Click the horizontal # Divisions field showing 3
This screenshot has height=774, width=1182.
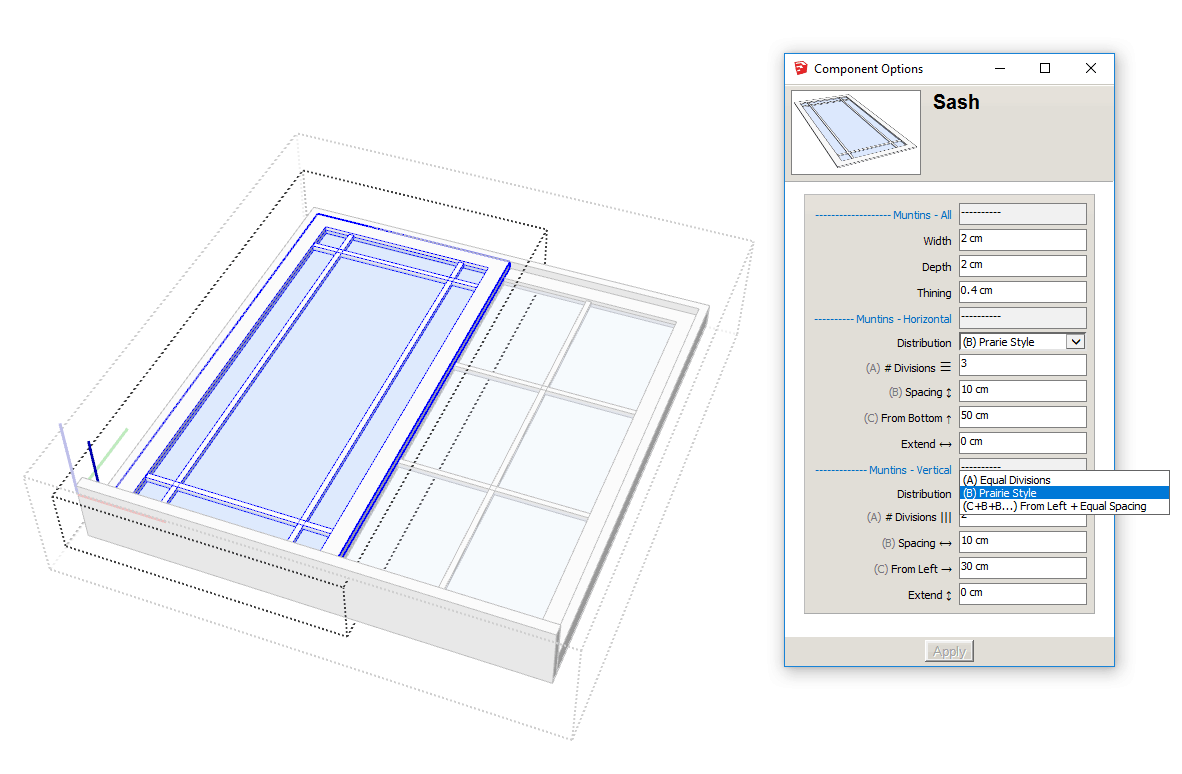(1022, 365)
